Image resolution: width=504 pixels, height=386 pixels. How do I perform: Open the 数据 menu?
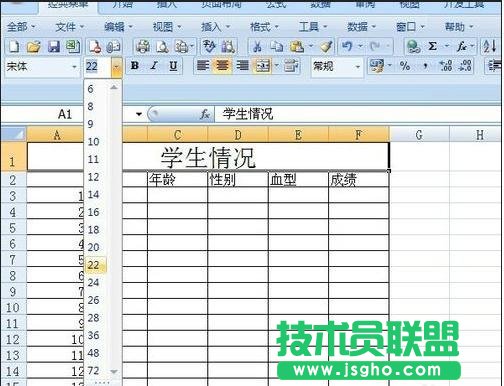pyautogui.click(x=361, y=27)
